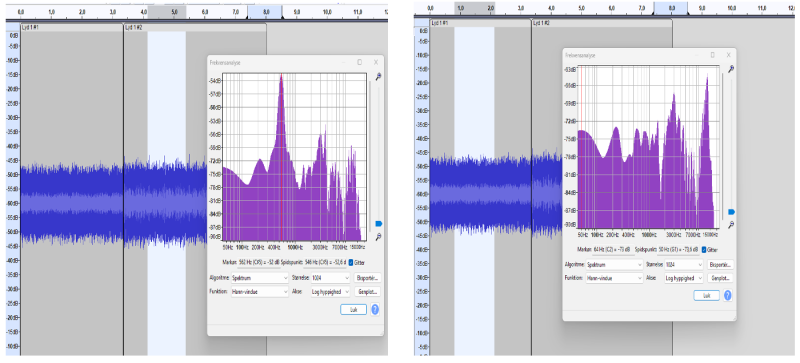
Task: Click Genplot in the 562 Hz analysis dialog
Action: pos(367,292)
